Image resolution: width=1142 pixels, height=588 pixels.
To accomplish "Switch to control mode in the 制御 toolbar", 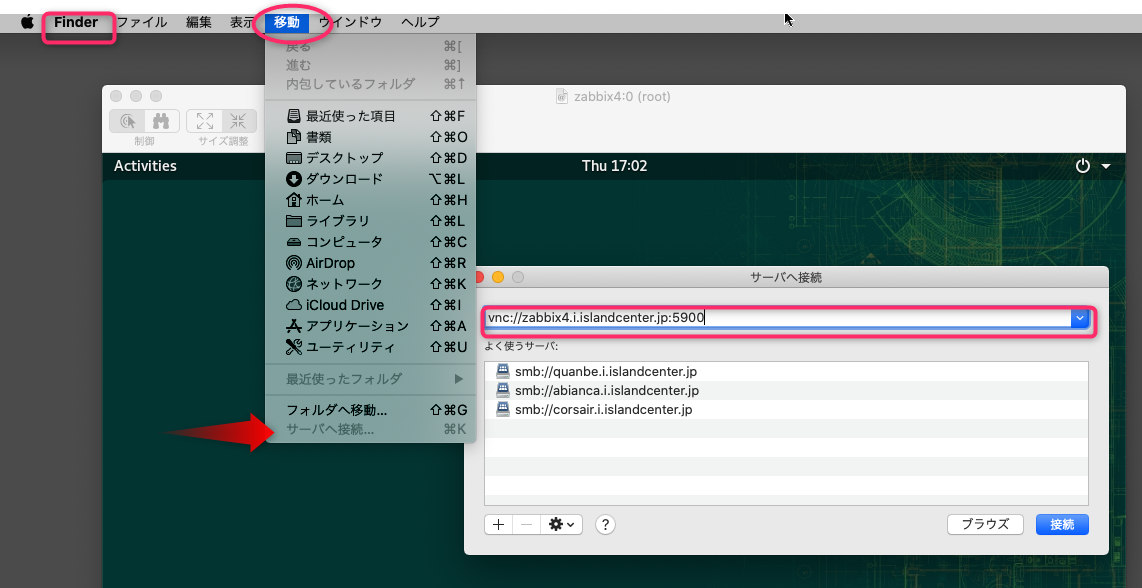I will tap(127, 121).
